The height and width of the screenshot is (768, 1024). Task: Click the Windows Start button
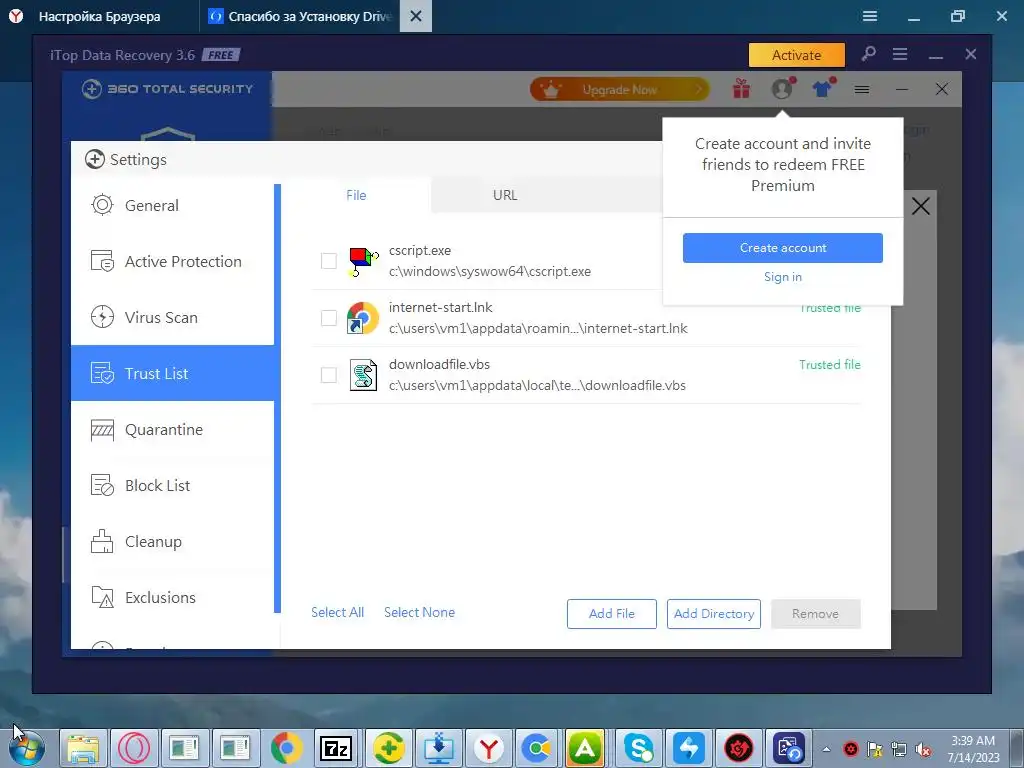pyautogui.click(x=27, y=748)
